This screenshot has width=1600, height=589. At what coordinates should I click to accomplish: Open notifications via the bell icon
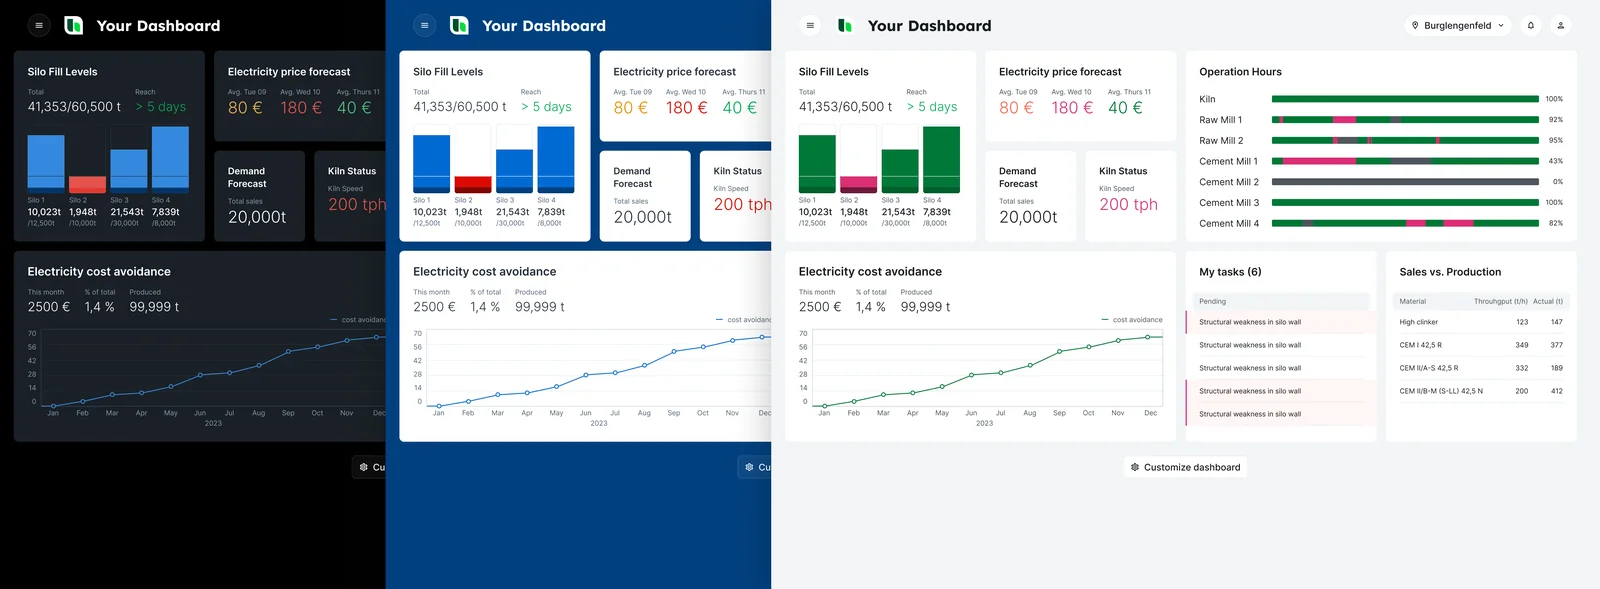[1530, 26]
